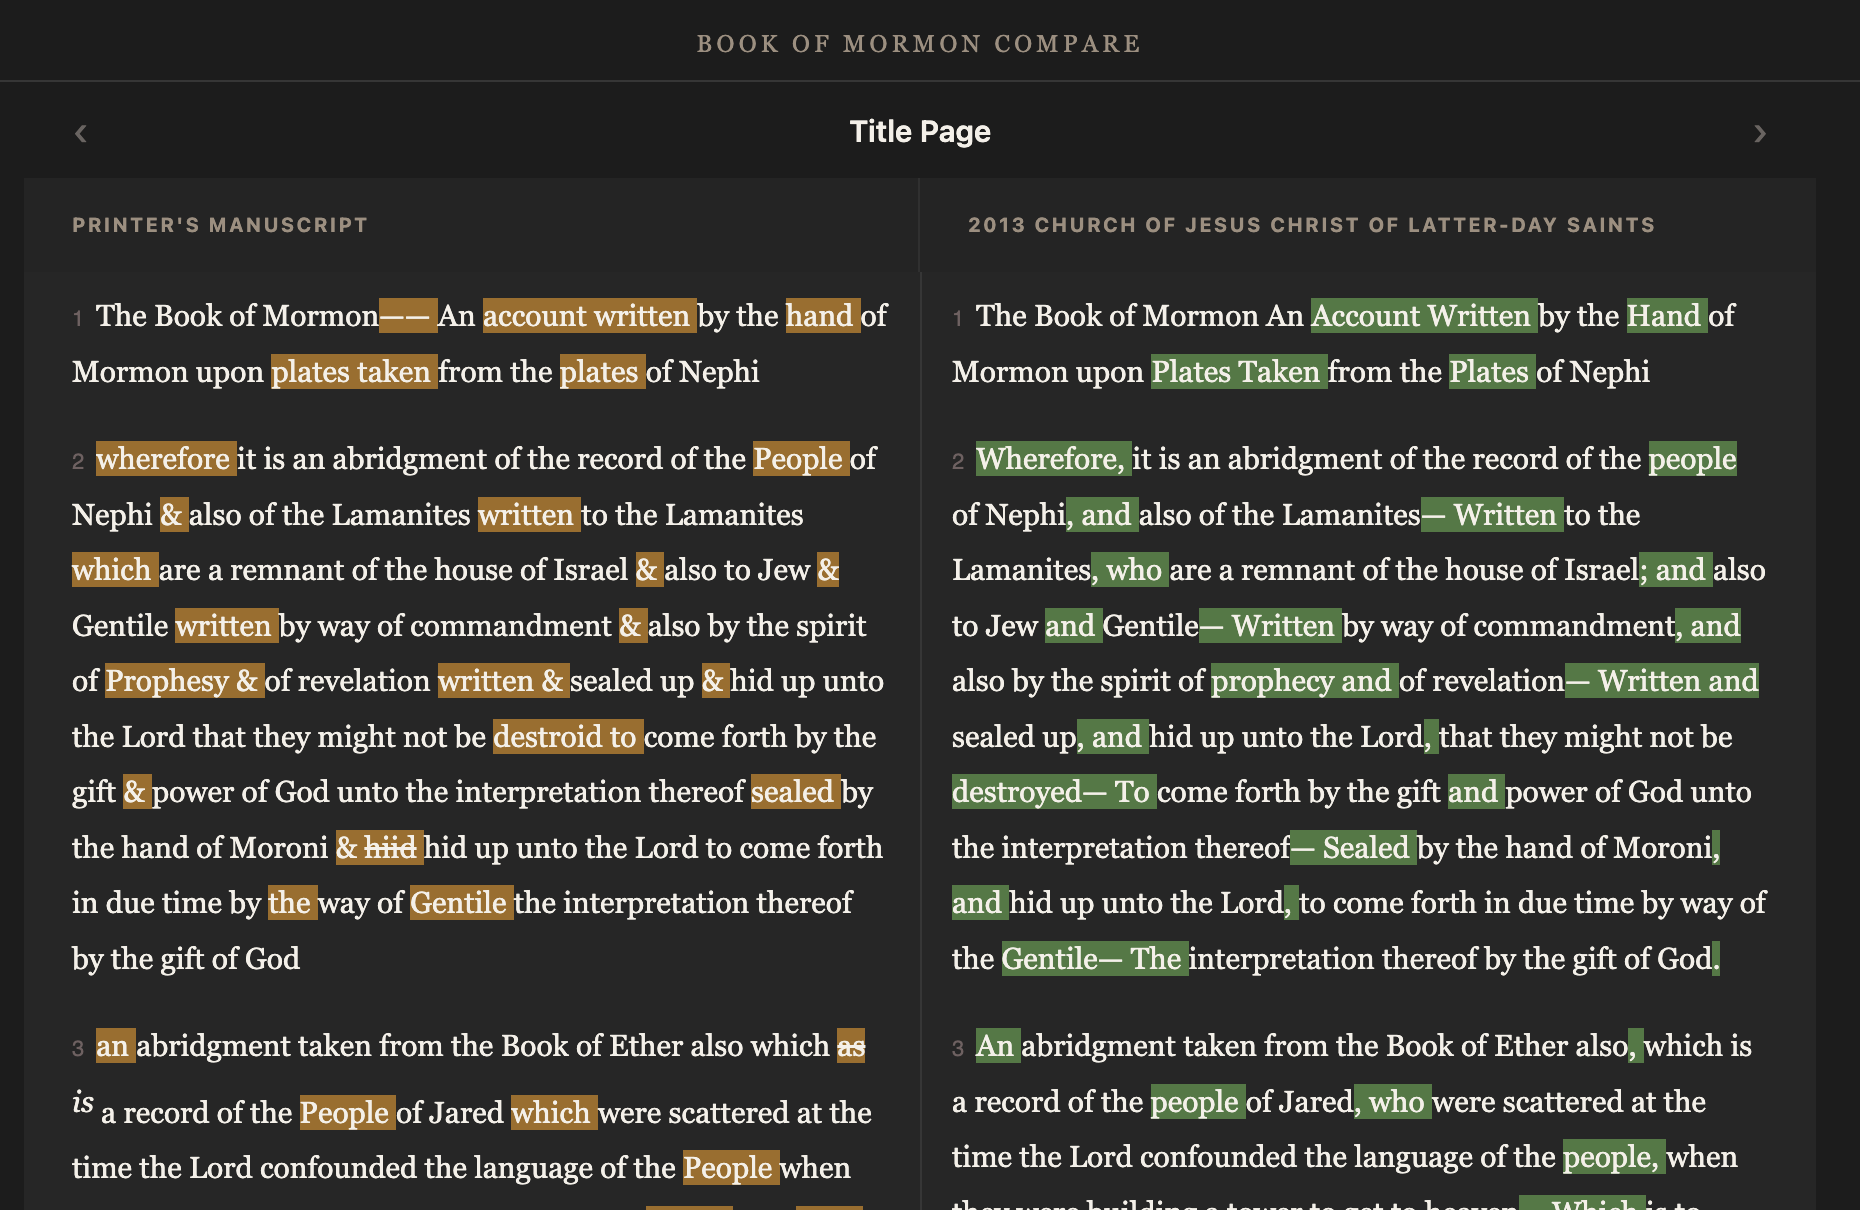Click highlighted 'Gentile' before 'the interpretation' in manuscript
The image size is (1860, 1210).
click(x=461, y=903)
